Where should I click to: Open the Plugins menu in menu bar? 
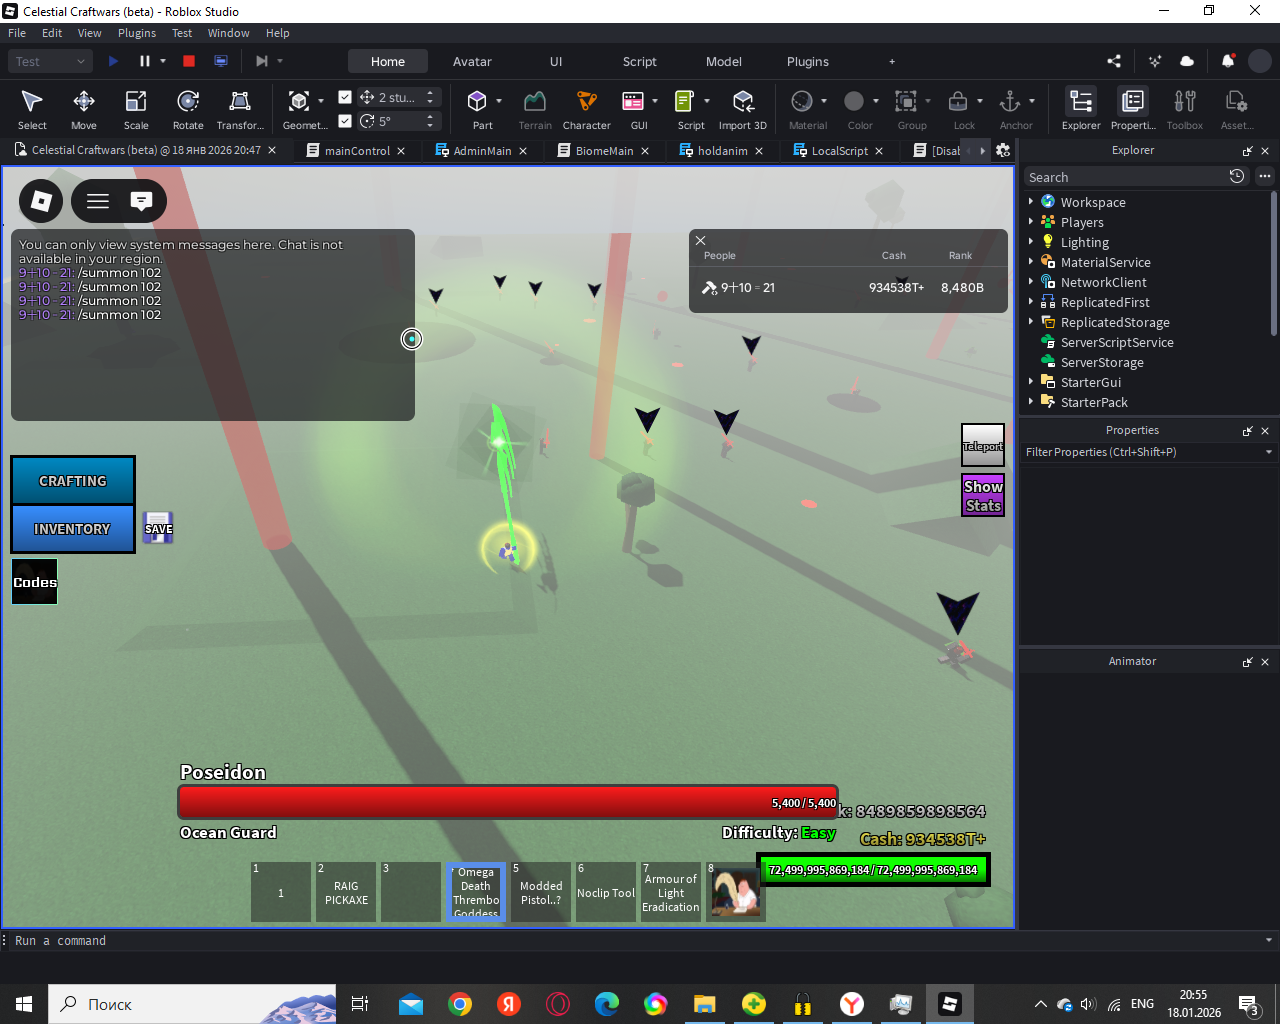click(x=137, y=33)
